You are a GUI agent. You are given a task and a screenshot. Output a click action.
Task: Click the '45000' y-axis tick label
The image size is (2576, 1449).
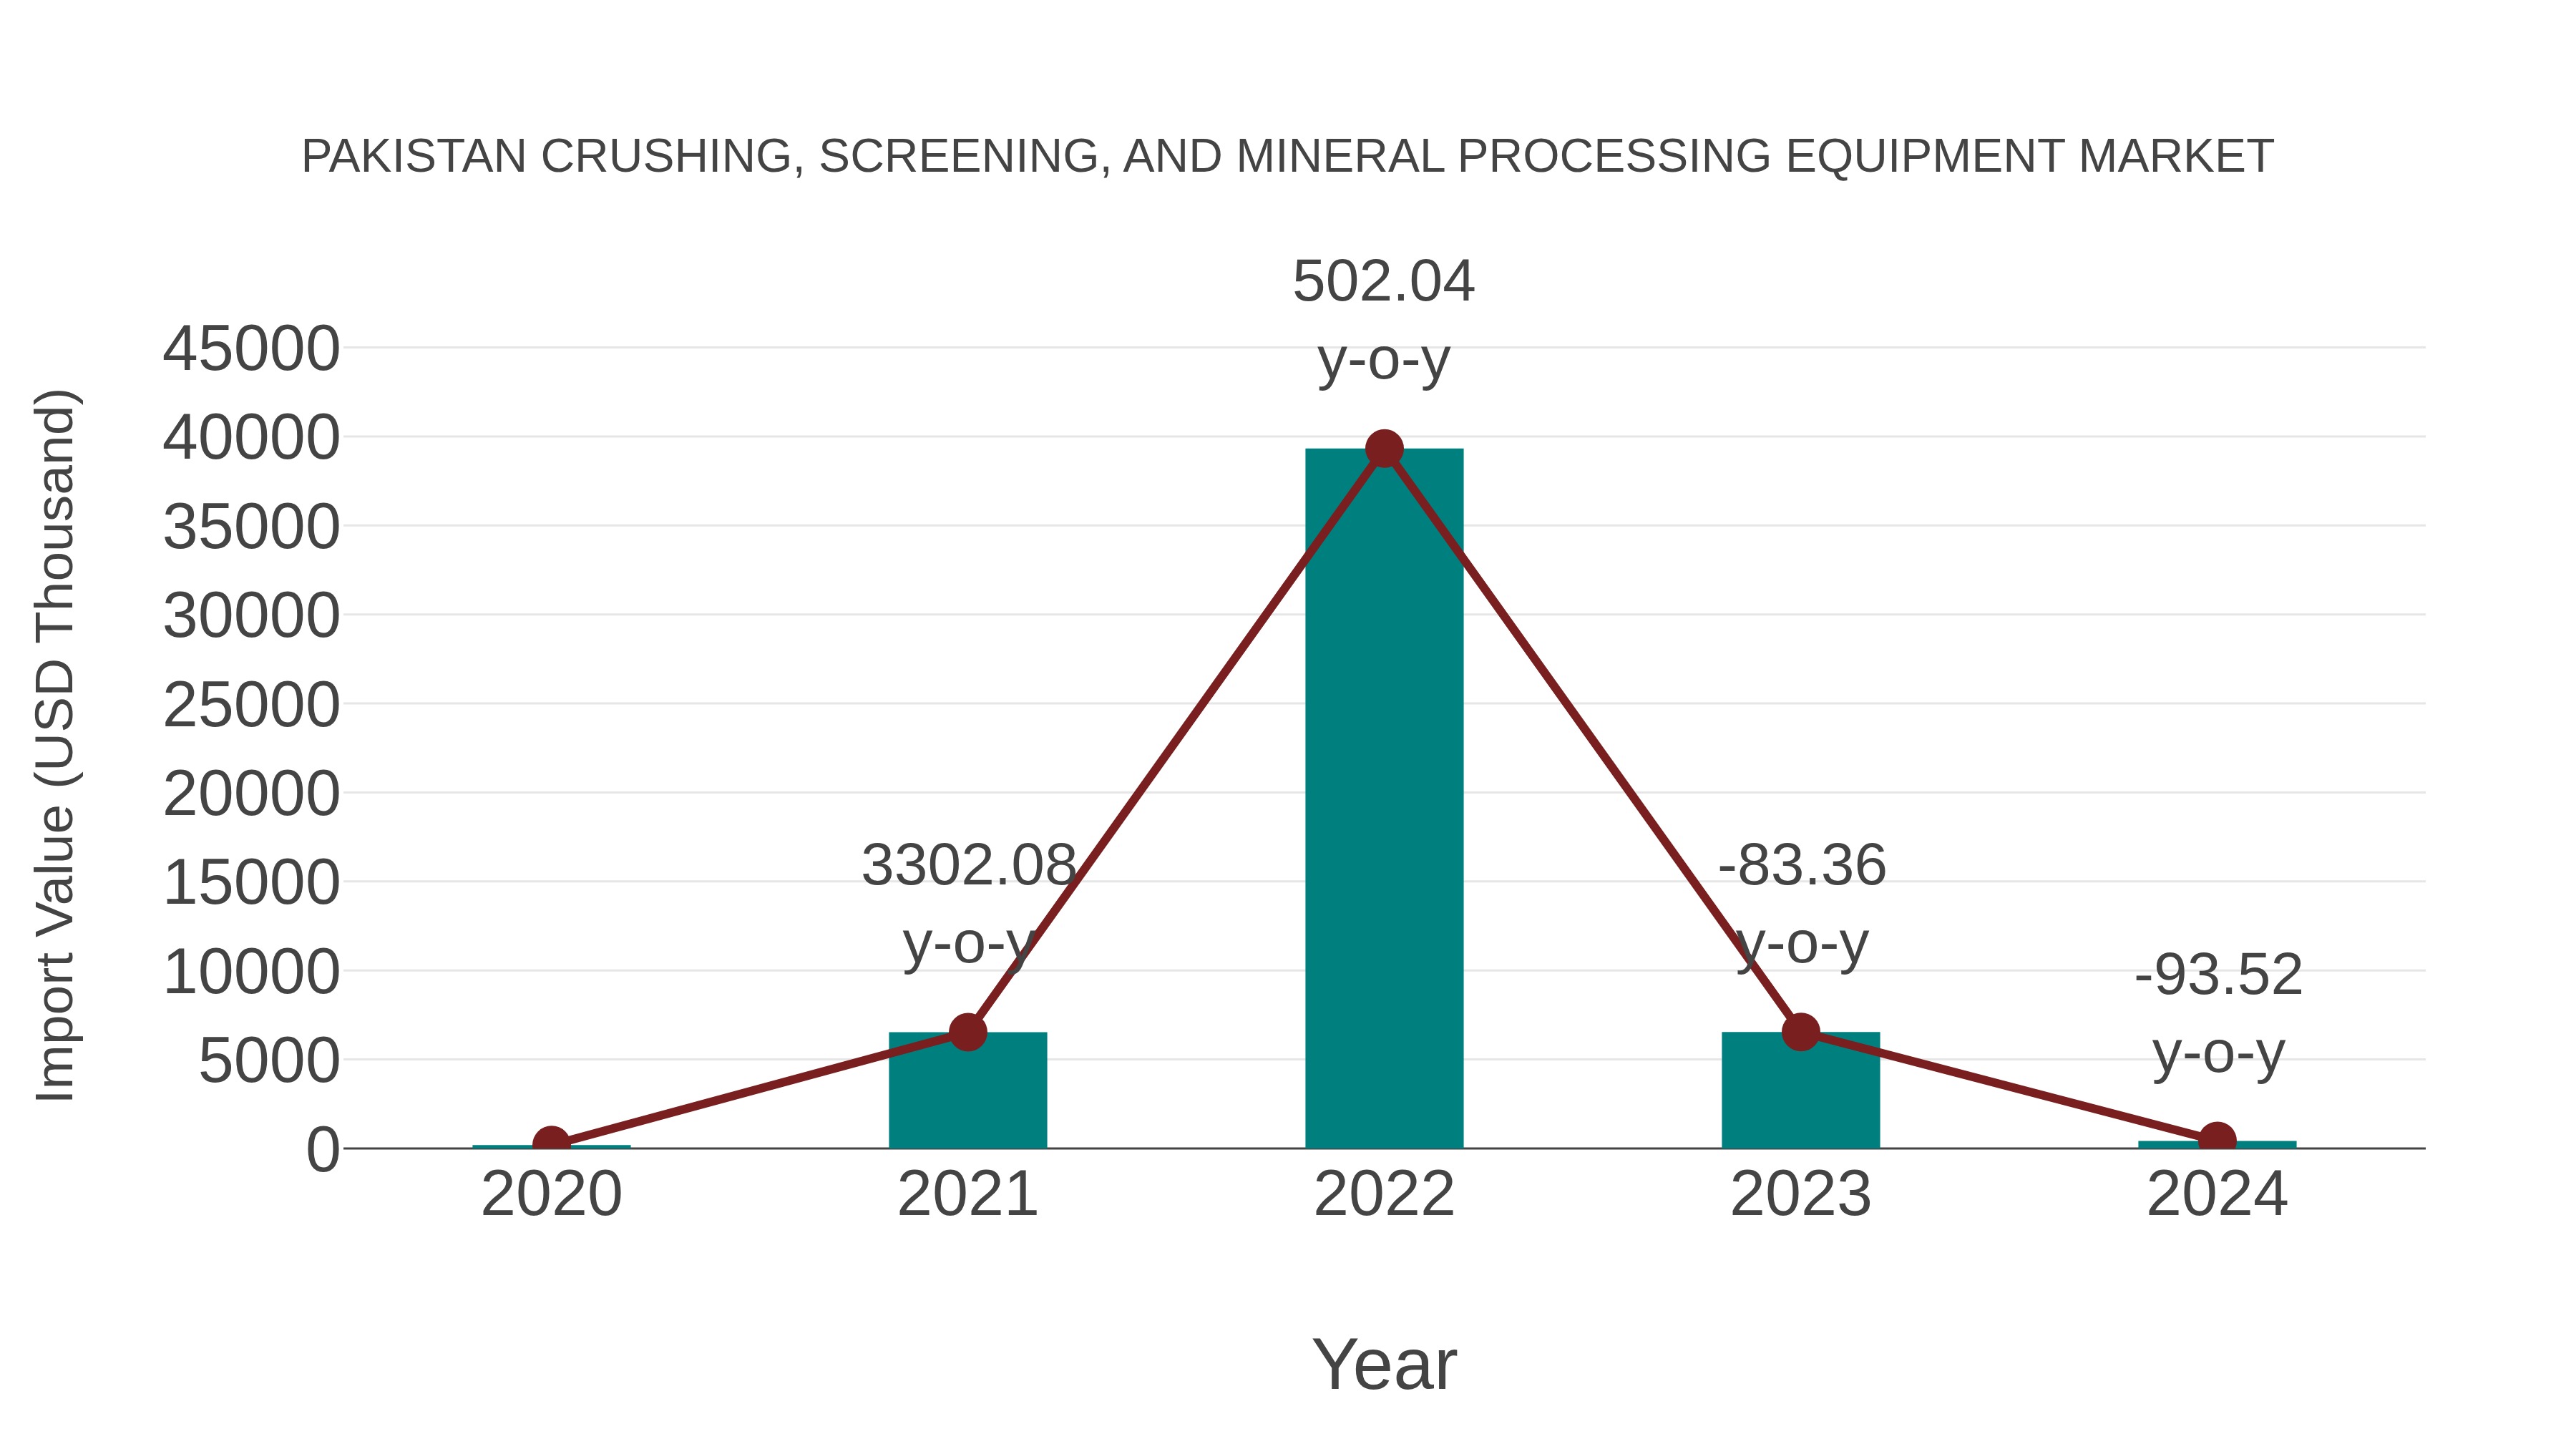click(x=251, y=349)
